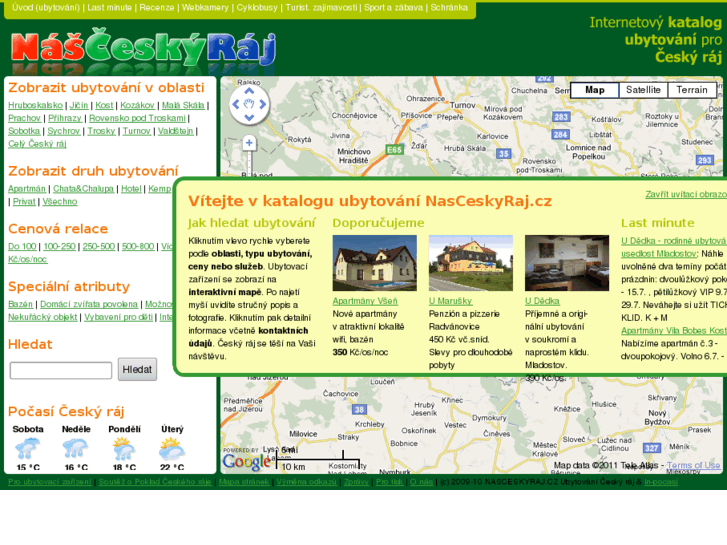Switch map to Satellite view
The image size is (727, 545).
click(x=643, y=90)
